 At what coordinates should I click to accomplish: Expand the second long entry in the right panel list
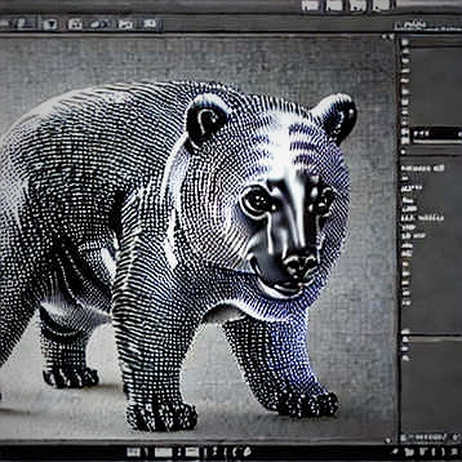point(423,218)
